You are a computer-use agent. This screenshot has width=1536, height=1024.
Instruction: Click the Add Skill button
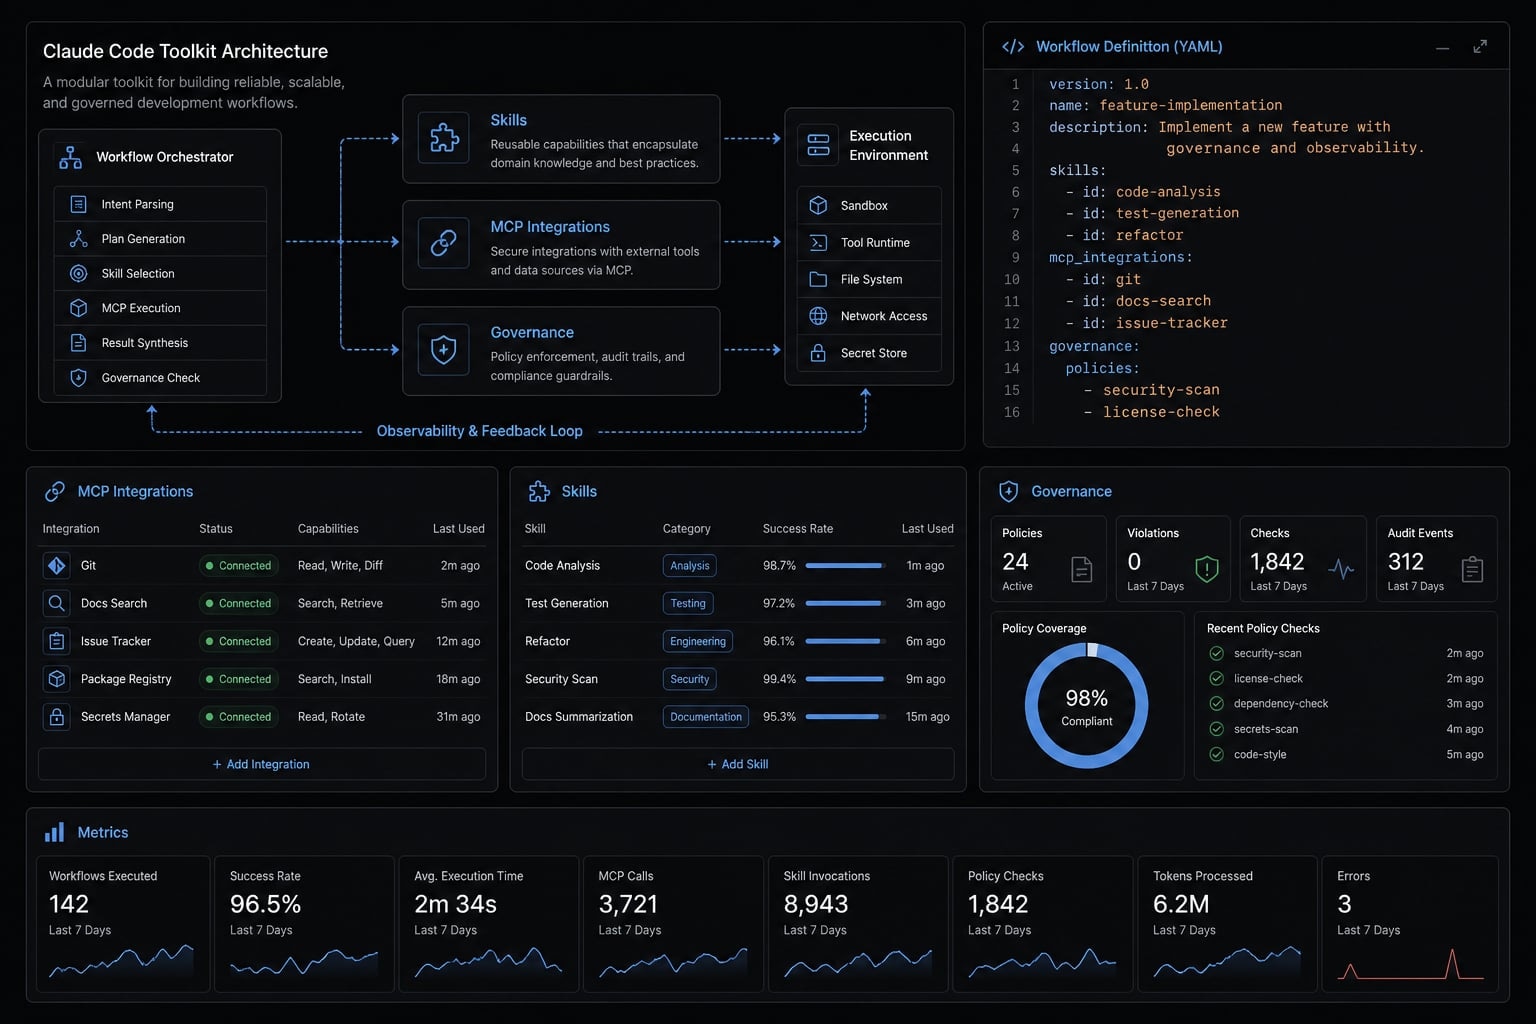click(x=738, y=764)
